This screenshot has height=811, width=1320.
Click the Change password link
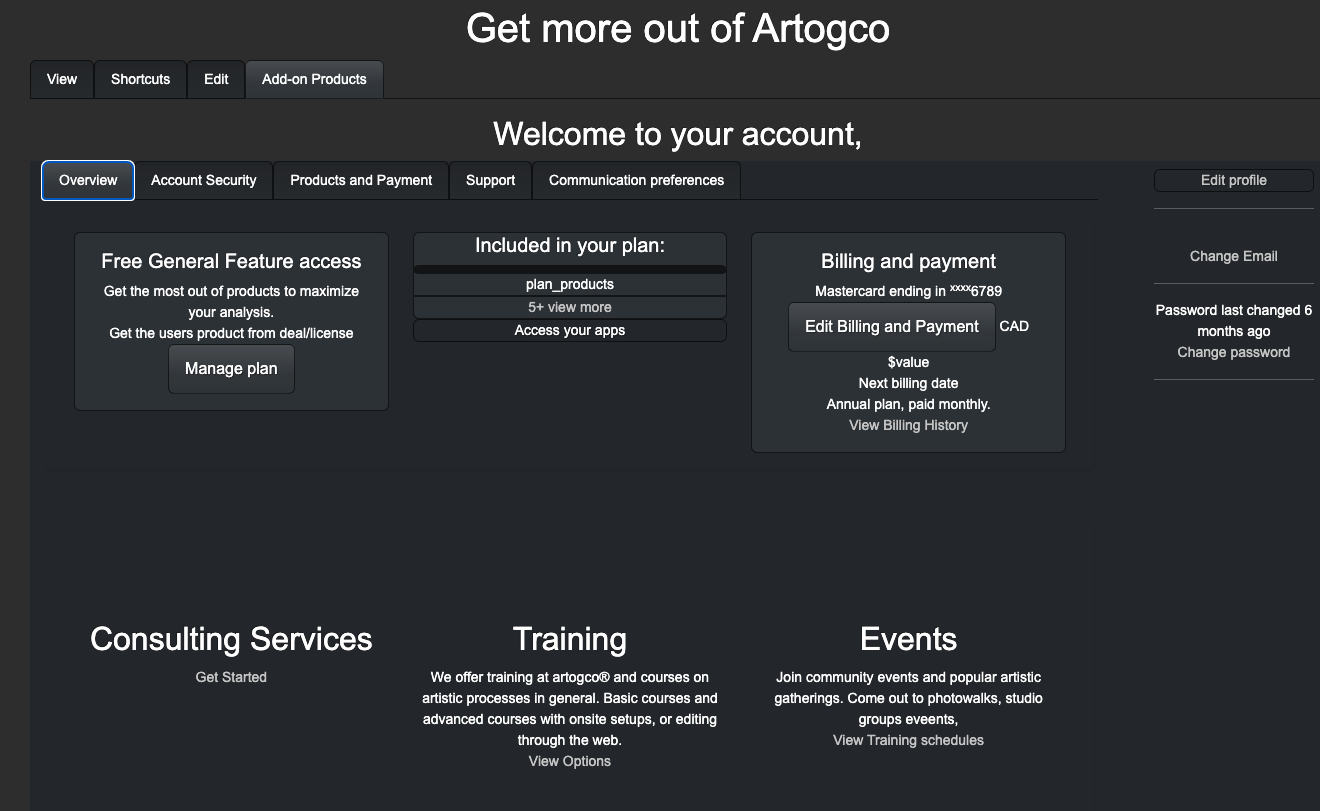pos(1234,352)
